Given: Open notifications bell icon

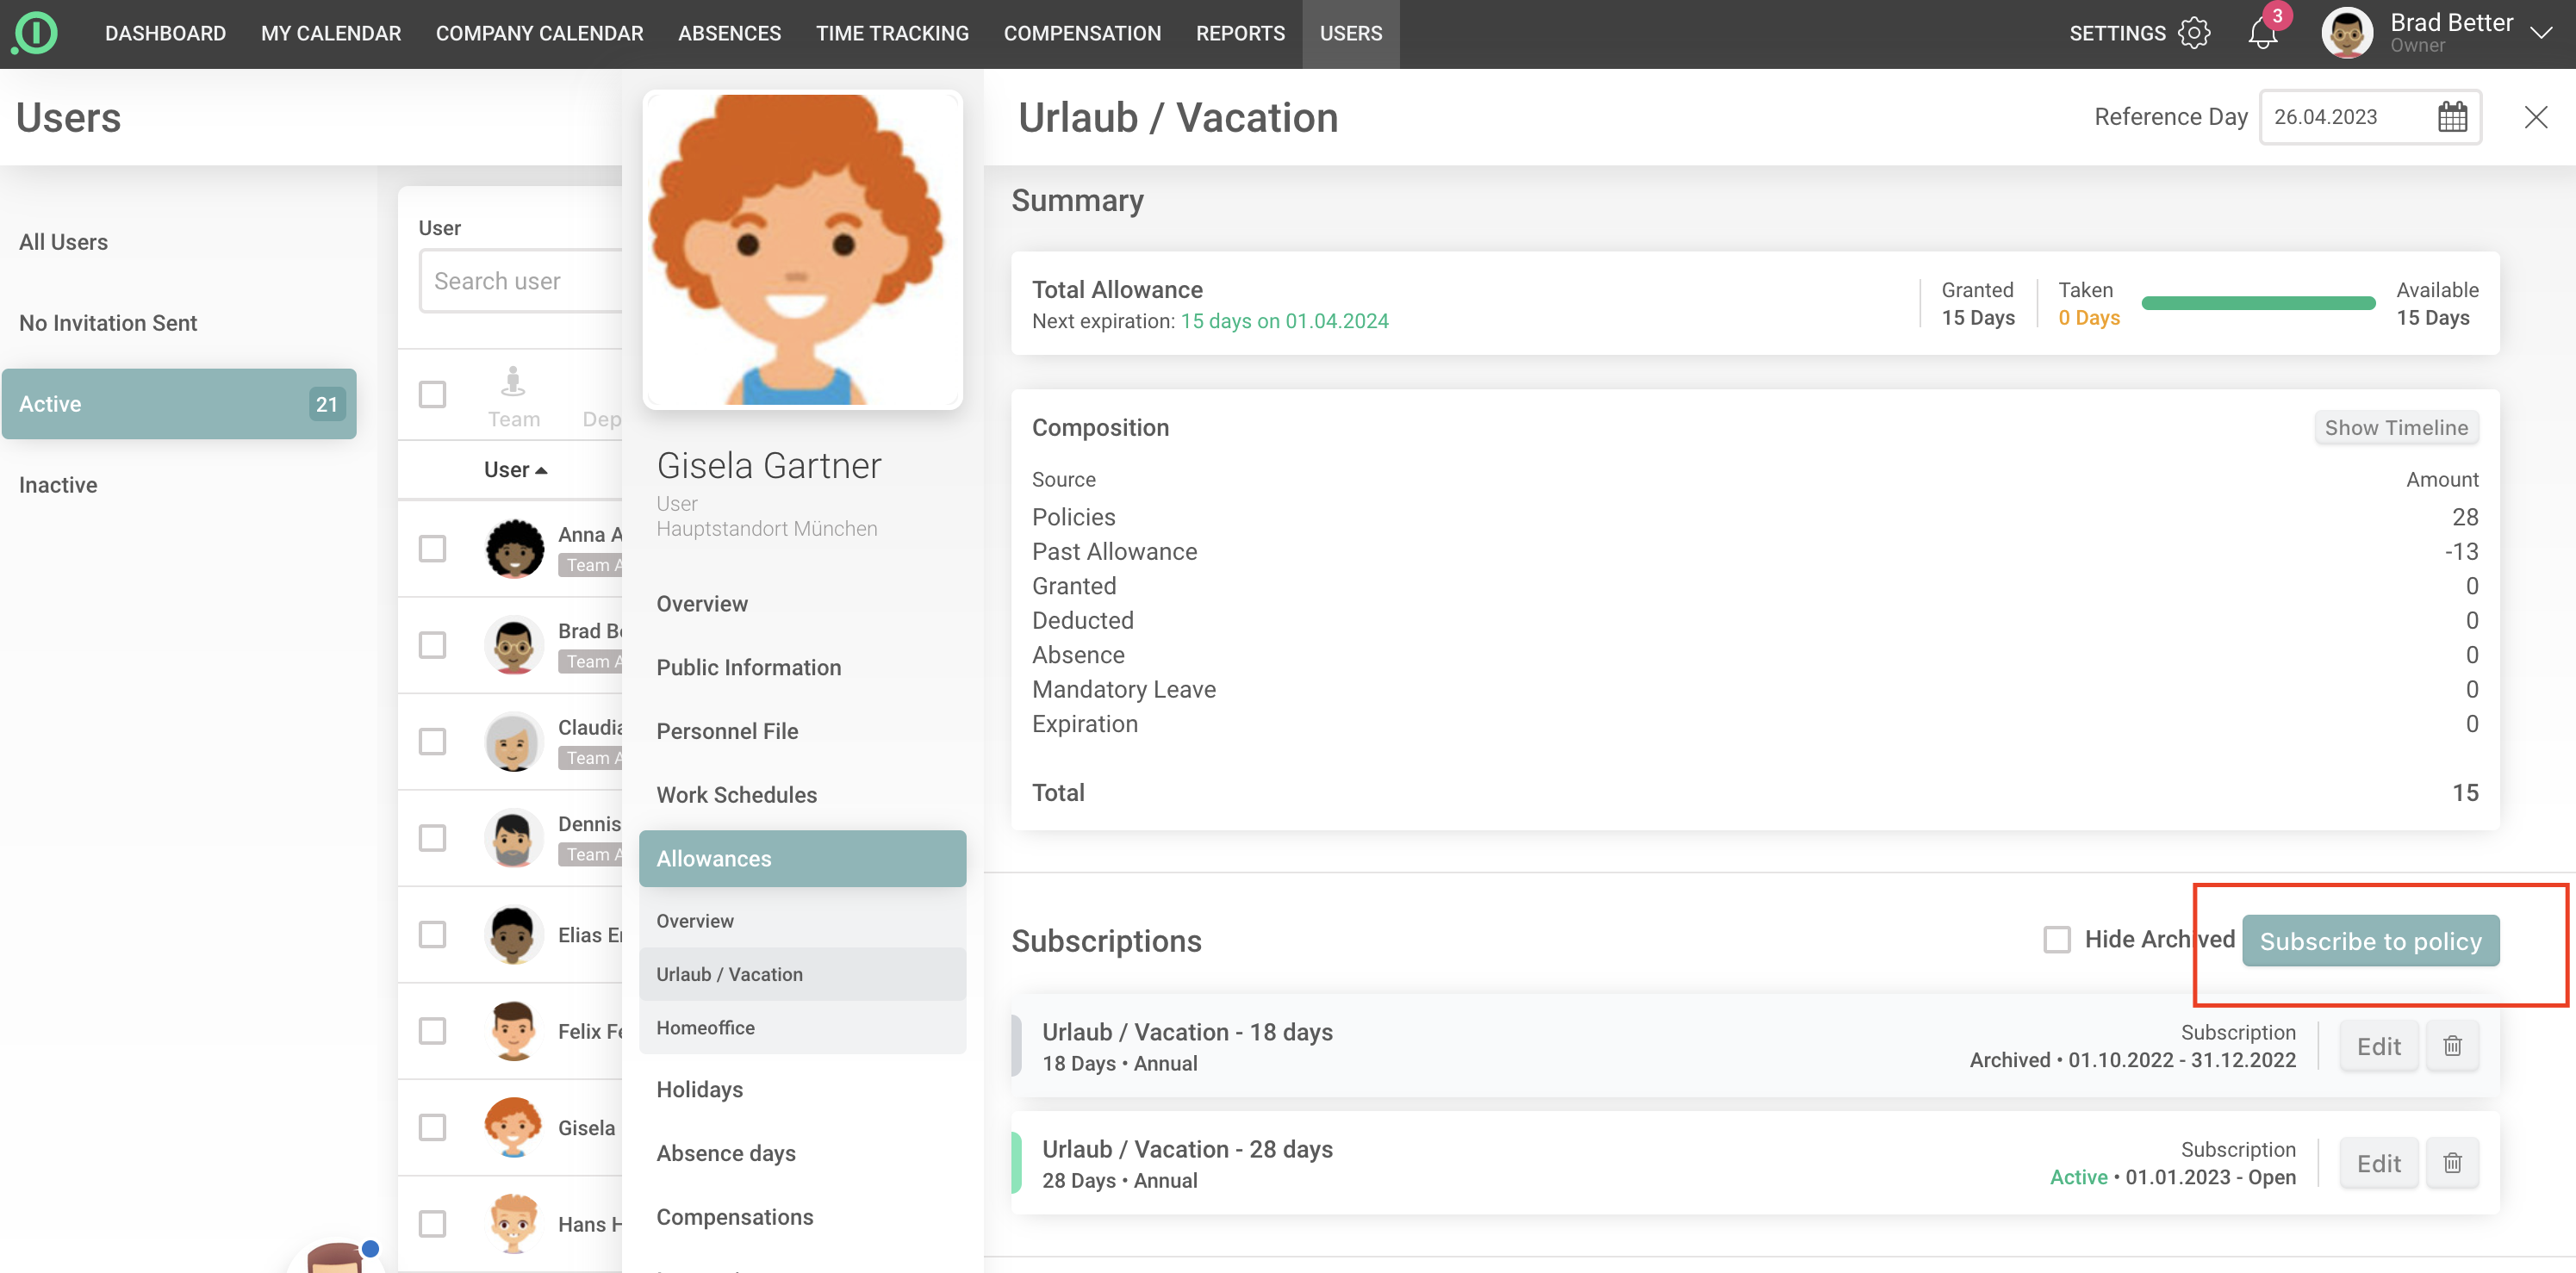Looking at the screenshot, I should pyautogui.click(x=2262, y=34).
